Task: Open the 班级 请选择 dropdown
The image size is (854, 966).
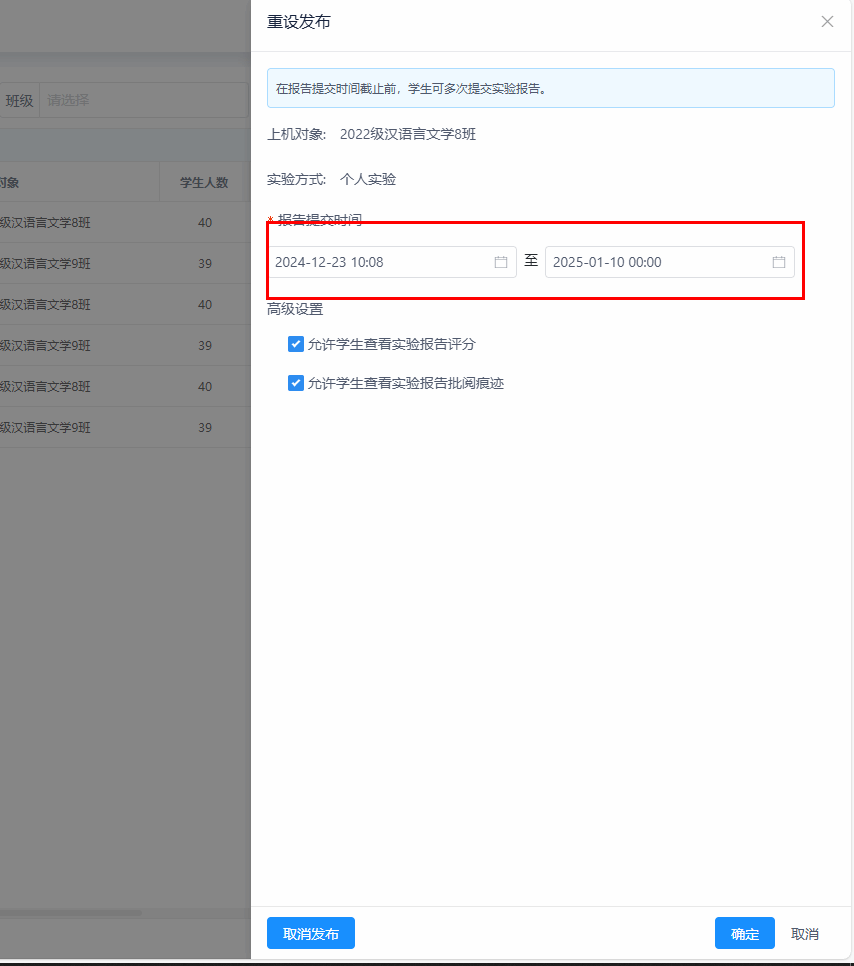Action: click(x=140, y=100)
